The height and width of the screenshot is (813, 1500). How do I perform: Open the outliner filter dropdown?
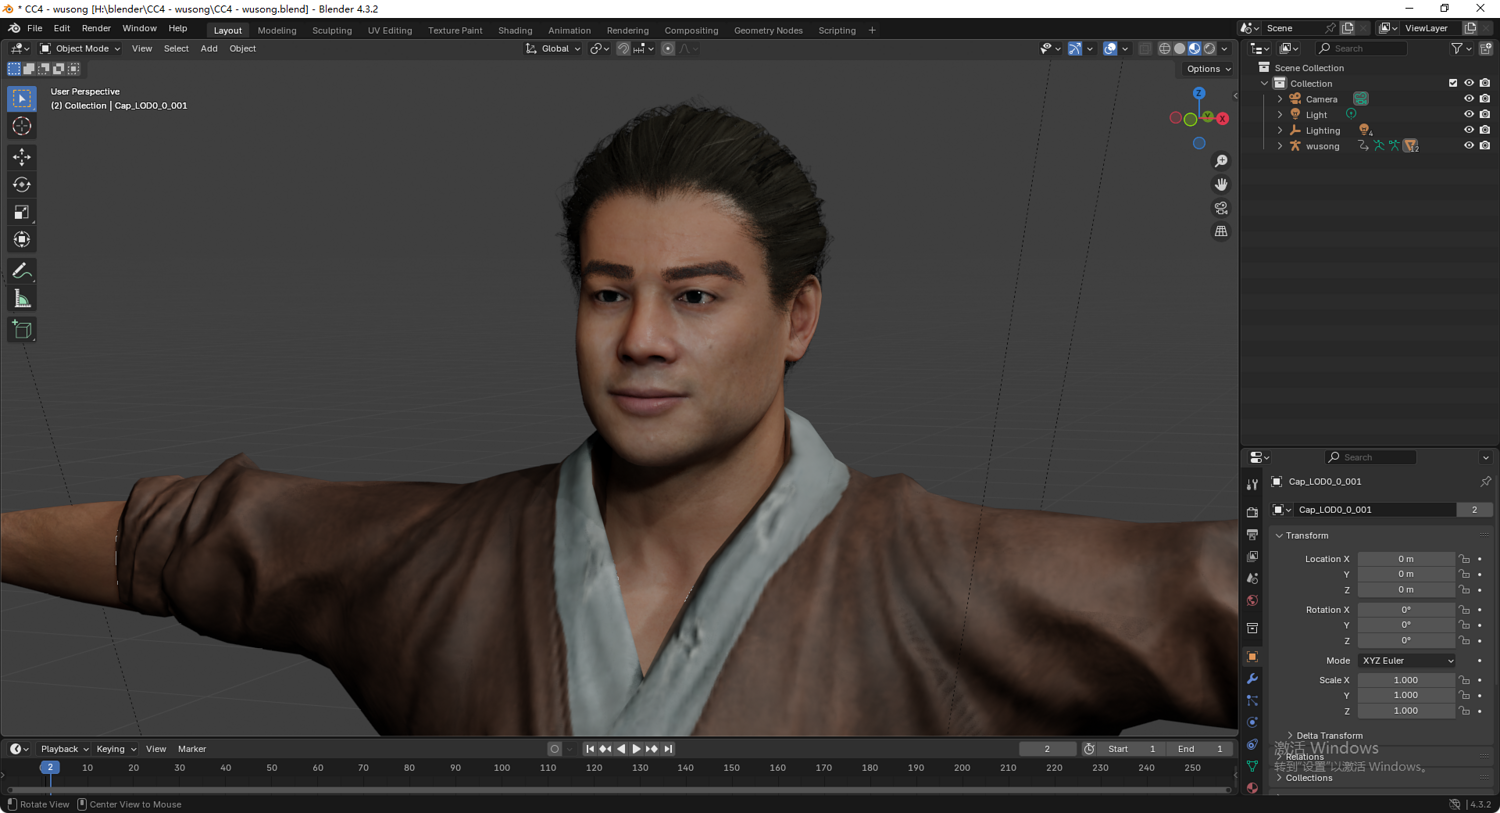1461,48
